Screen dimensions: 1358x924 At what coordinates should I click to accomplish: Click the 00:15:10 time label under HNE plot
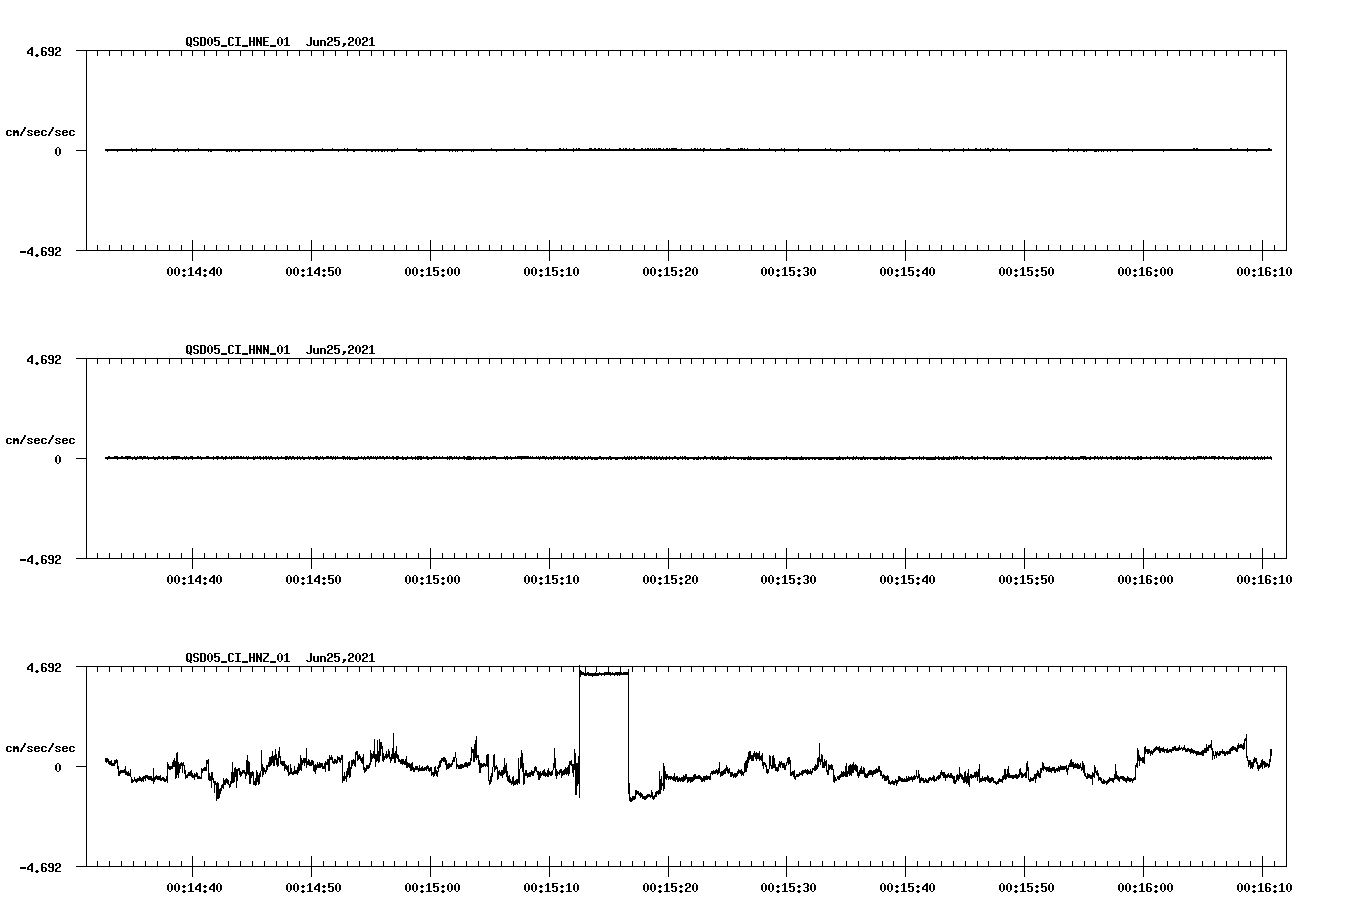tap(551, 271)
